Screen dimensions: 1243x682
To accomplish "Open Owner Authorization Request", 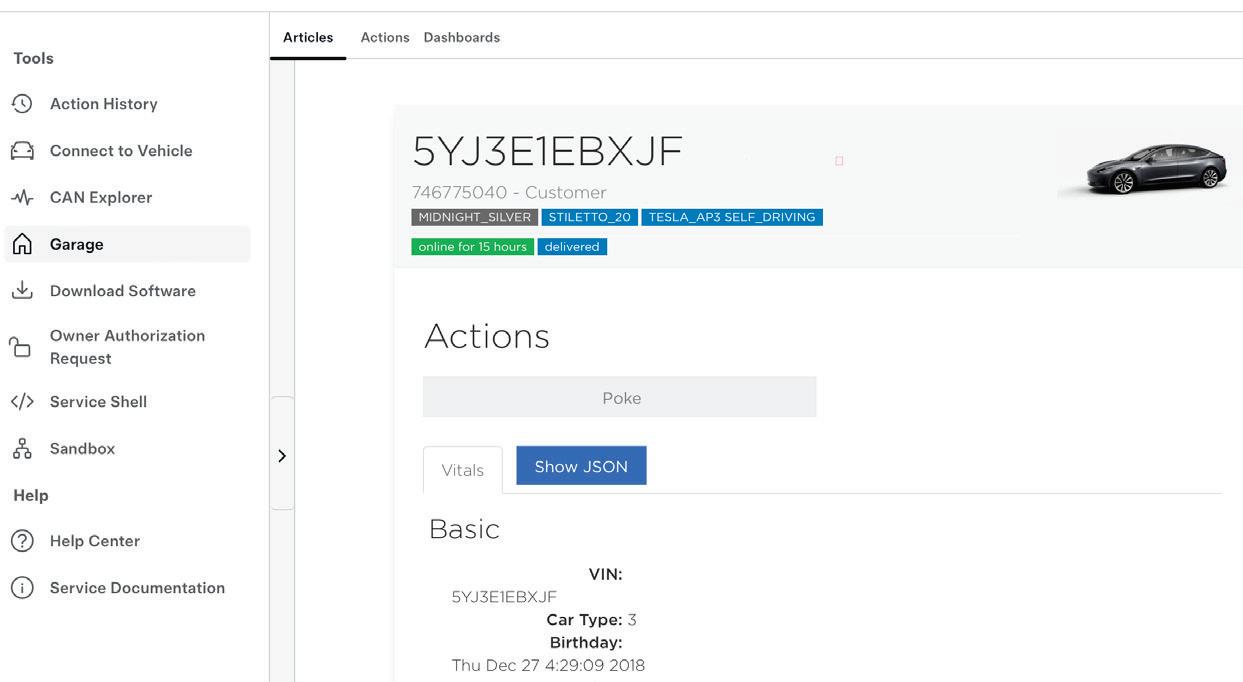I will (x=127, y=347).
